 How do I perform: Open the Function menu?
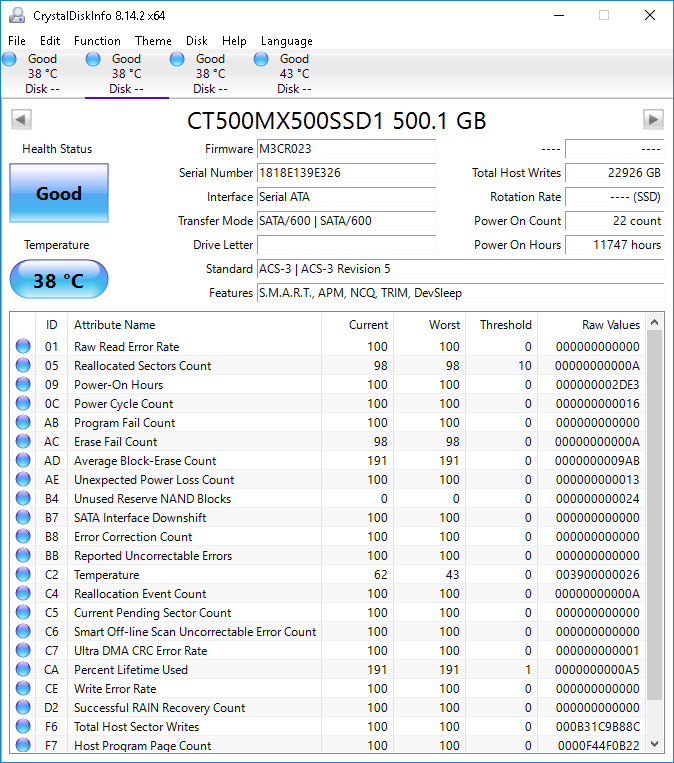point(97,41)
